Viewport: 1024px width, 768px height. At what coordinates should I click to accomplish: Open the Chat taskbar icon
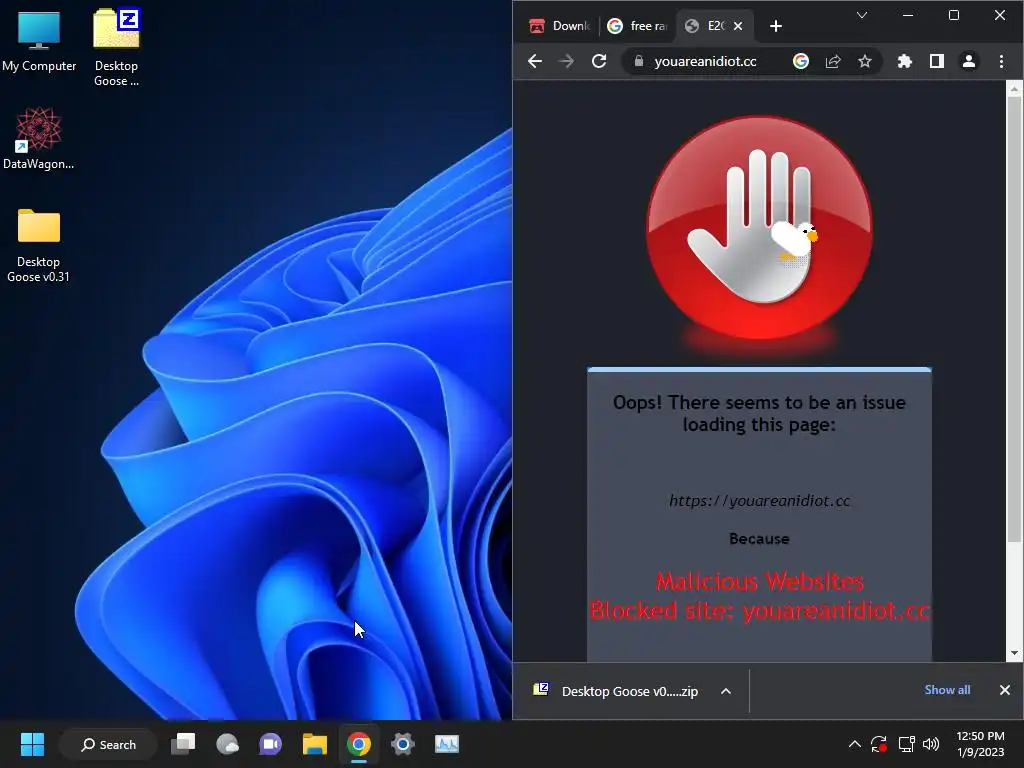tap(270, 744)
